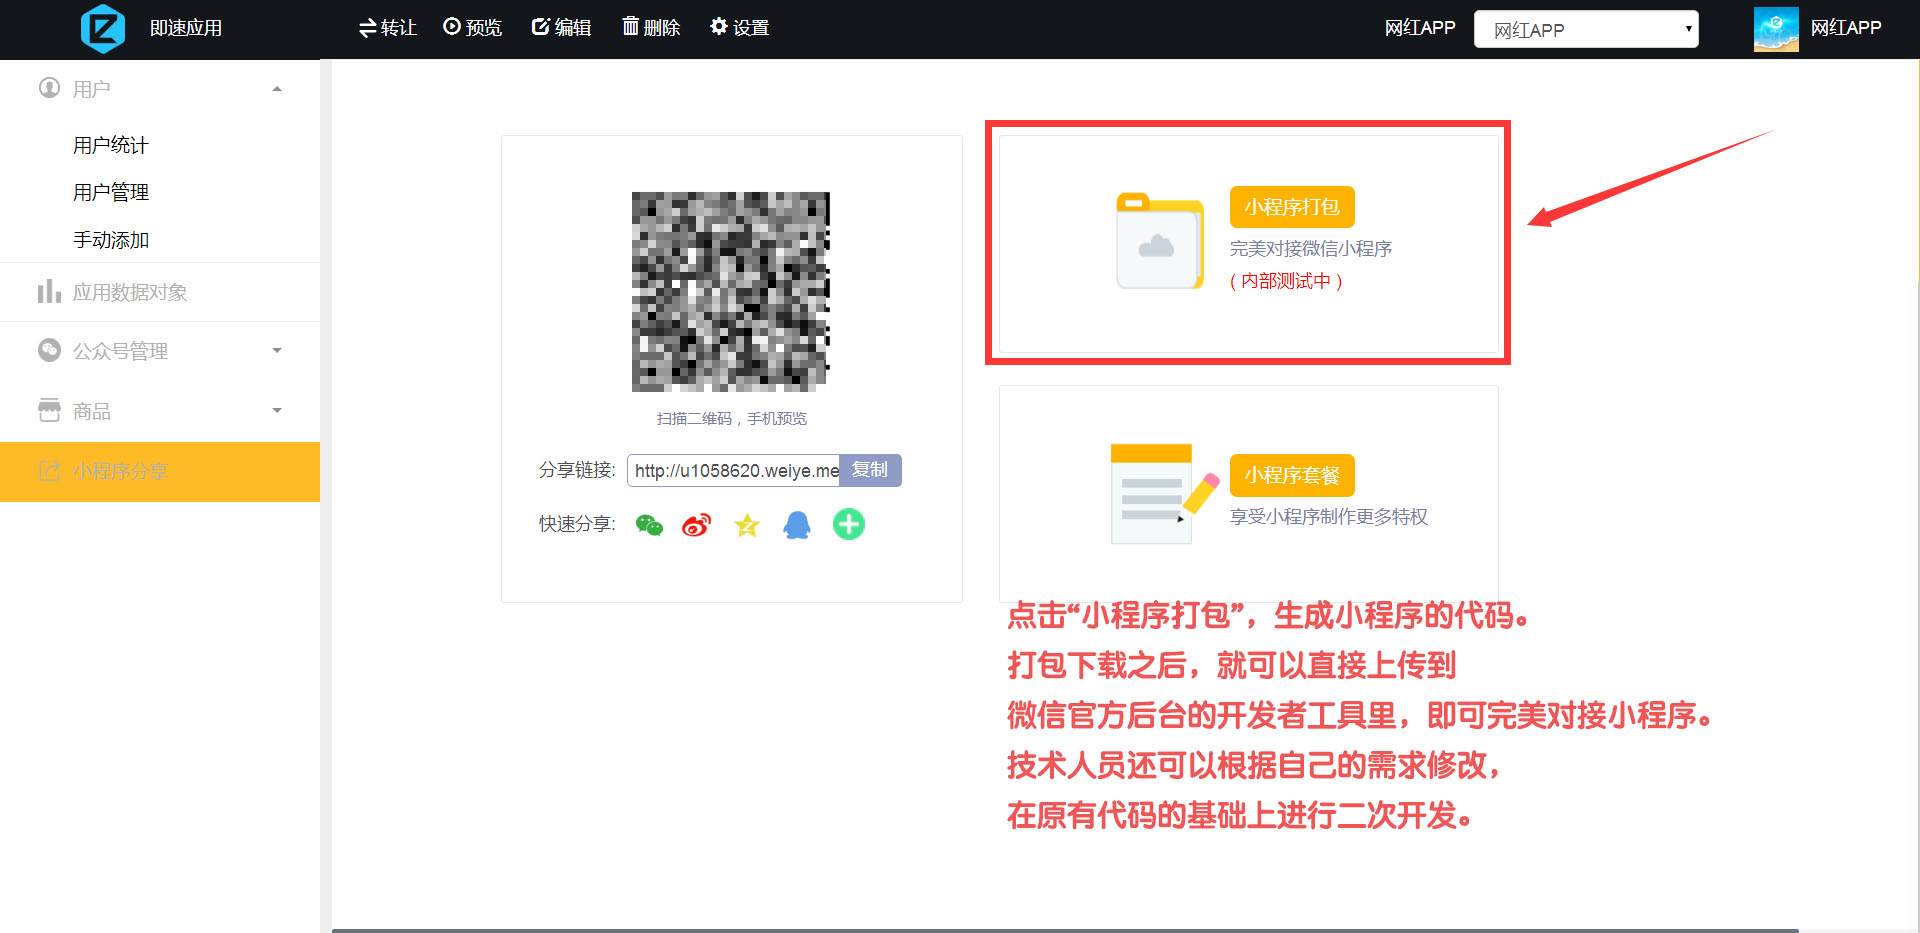Expand the 商品 section arrow
The height and width of the screenshot is (933, 1920).
(x=277, y=411)
